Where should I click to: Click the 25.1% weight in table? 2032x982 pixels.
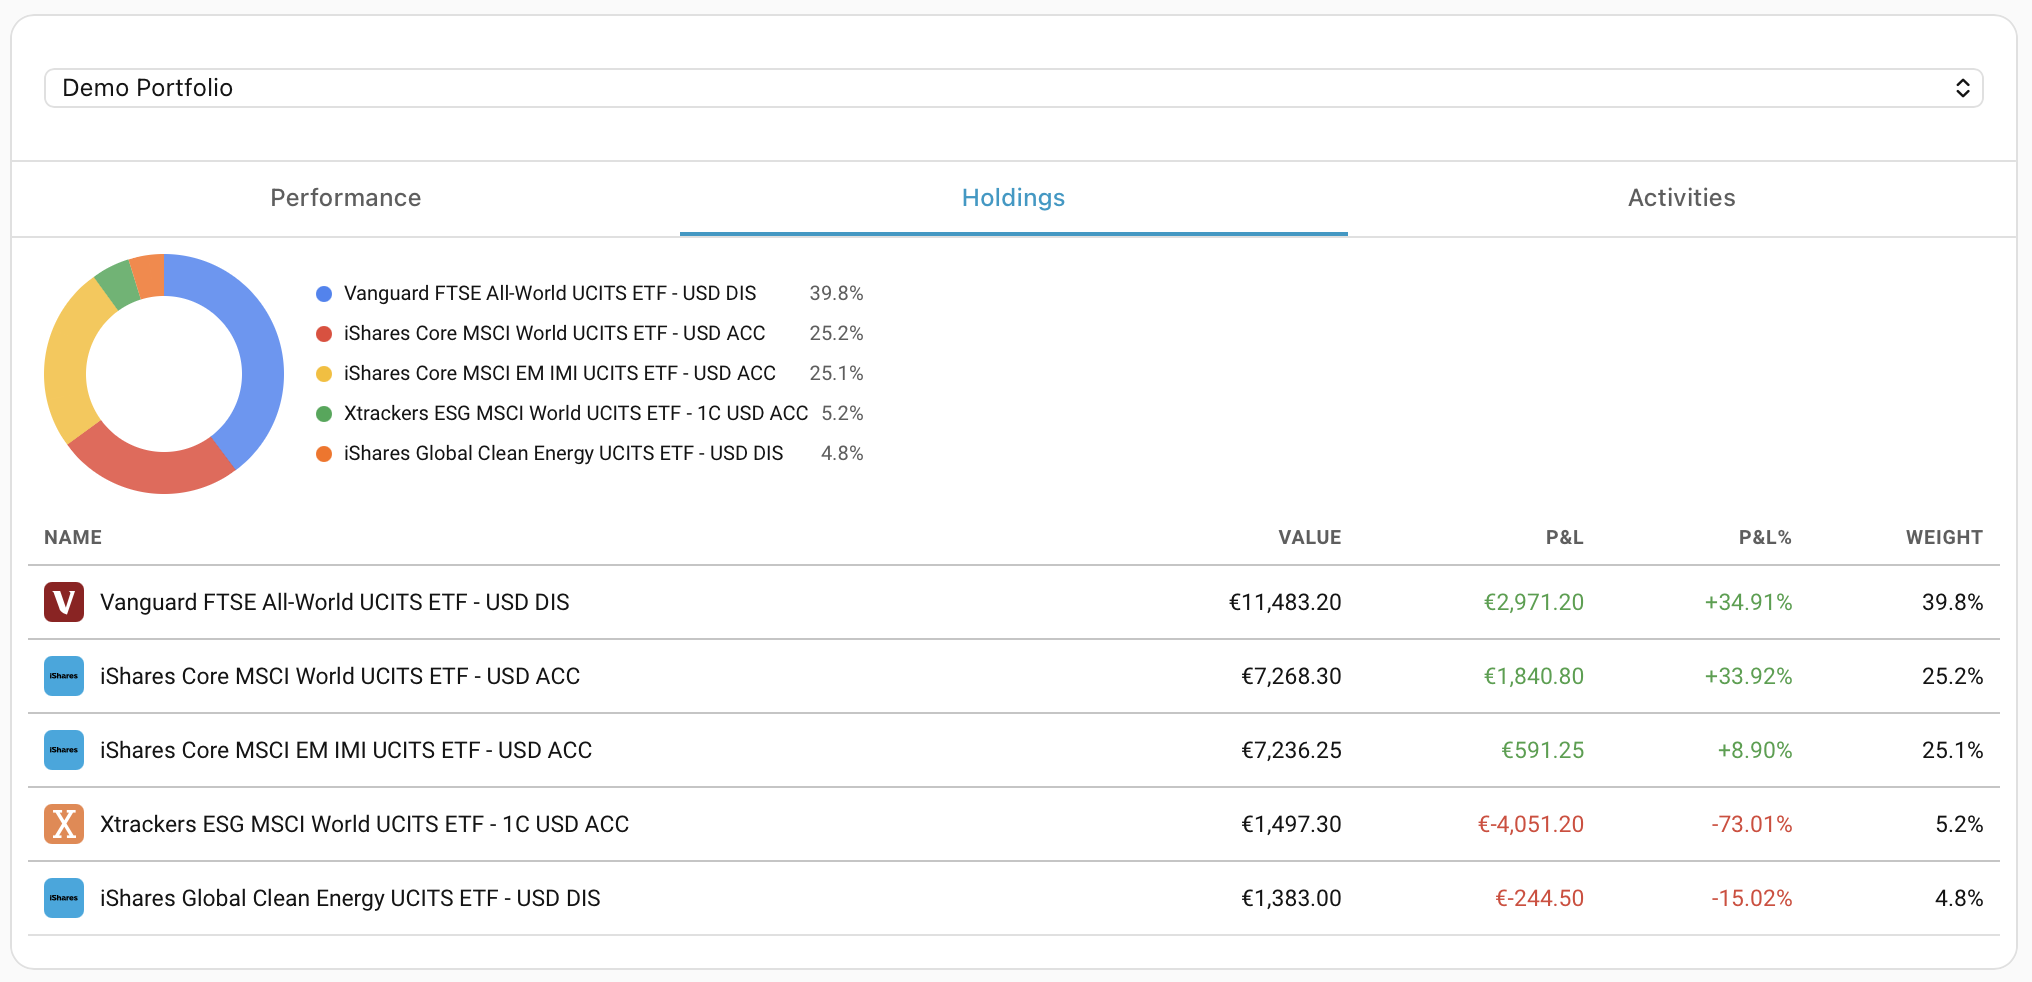(1952, 750)
